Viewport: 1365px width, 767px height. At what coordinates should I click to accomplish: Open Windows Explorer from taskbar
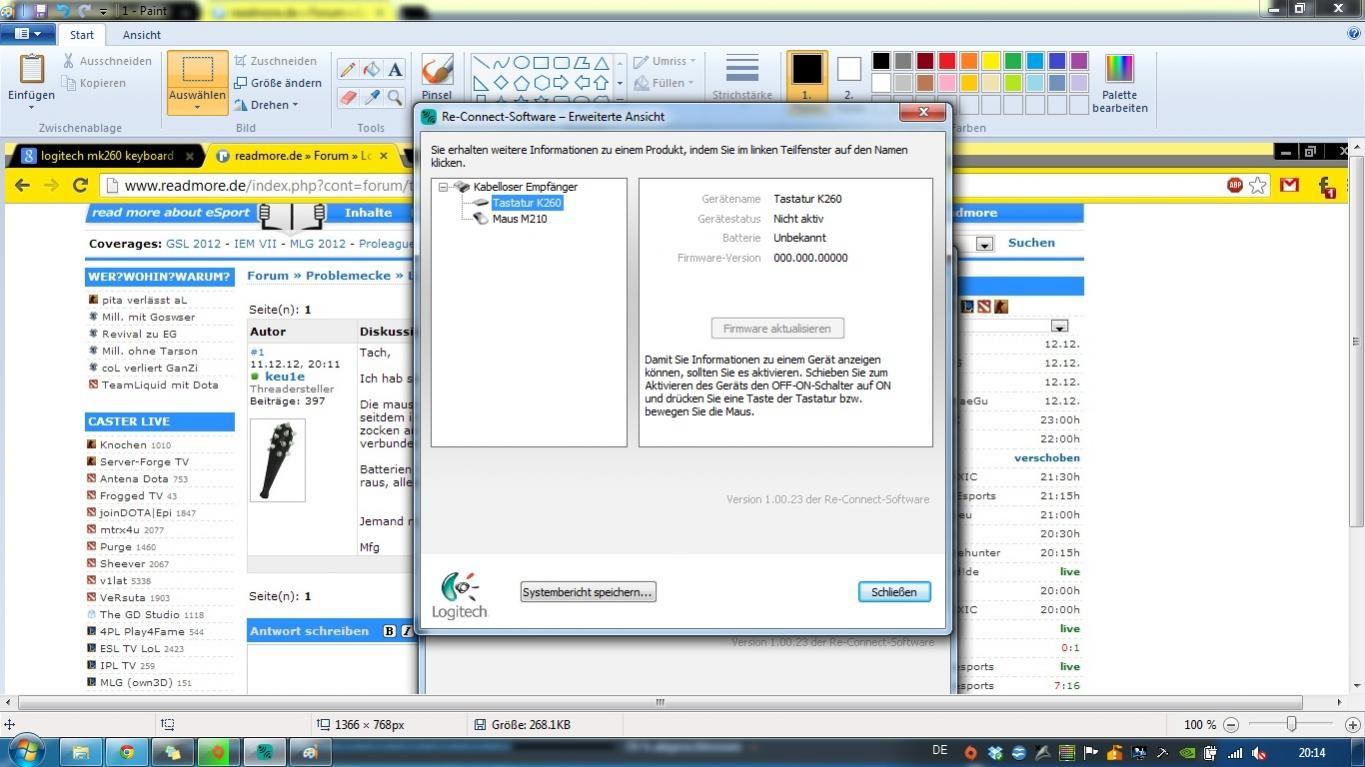81,752
